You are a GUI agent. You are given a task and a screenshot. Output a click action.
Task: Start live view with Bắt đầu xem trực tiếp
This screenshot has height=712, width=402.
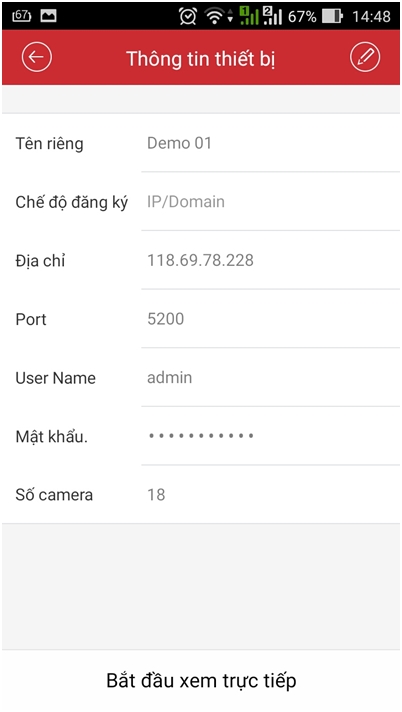(x=201, y=681)
